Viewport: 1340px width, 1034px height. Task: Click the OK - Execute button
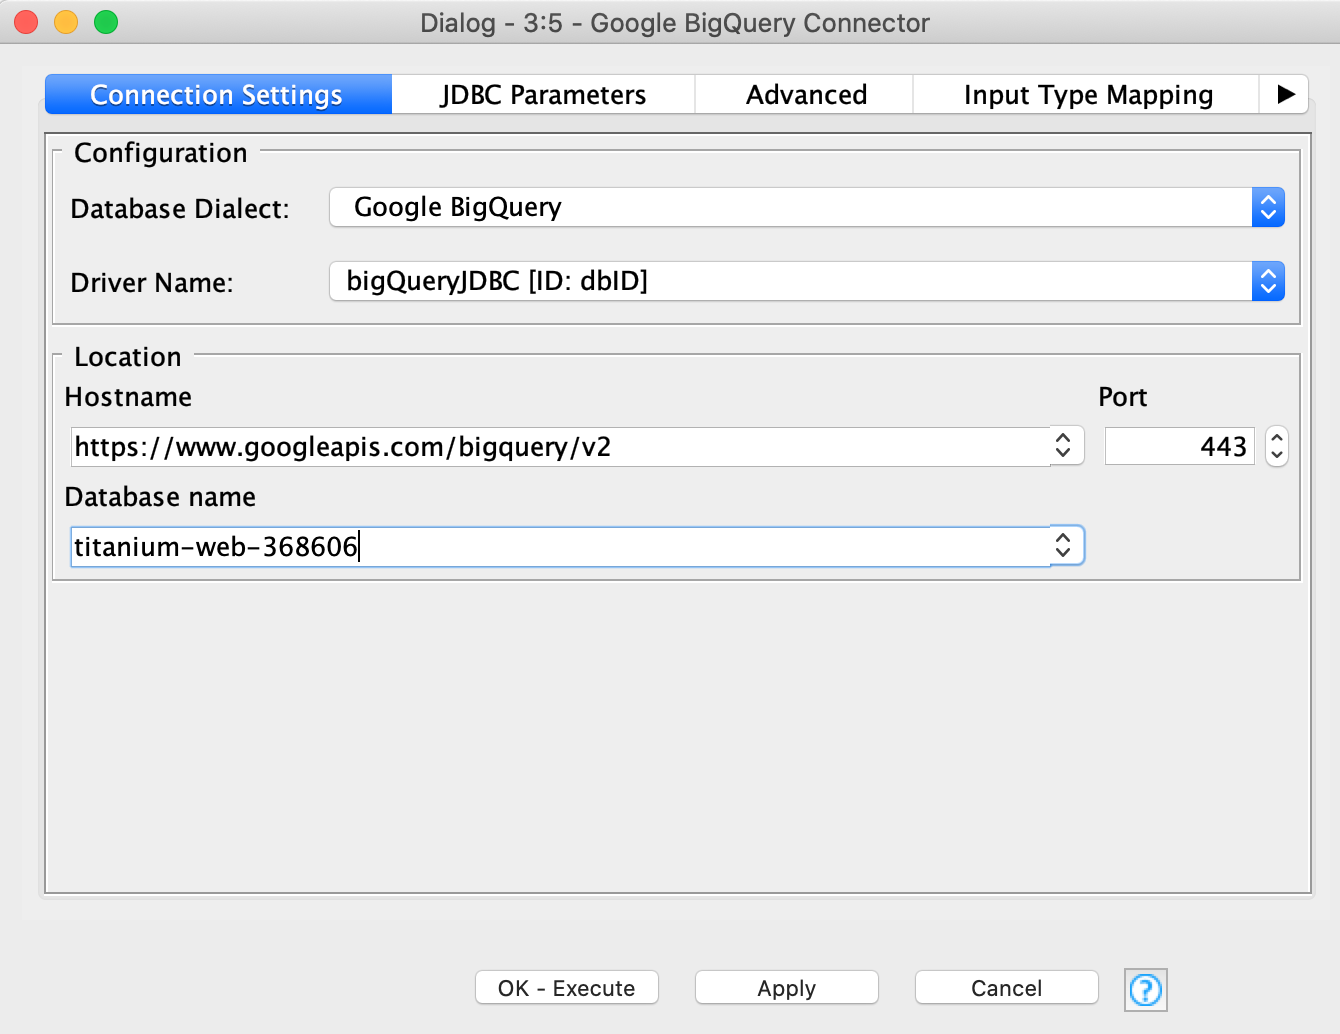pos(566,988)
